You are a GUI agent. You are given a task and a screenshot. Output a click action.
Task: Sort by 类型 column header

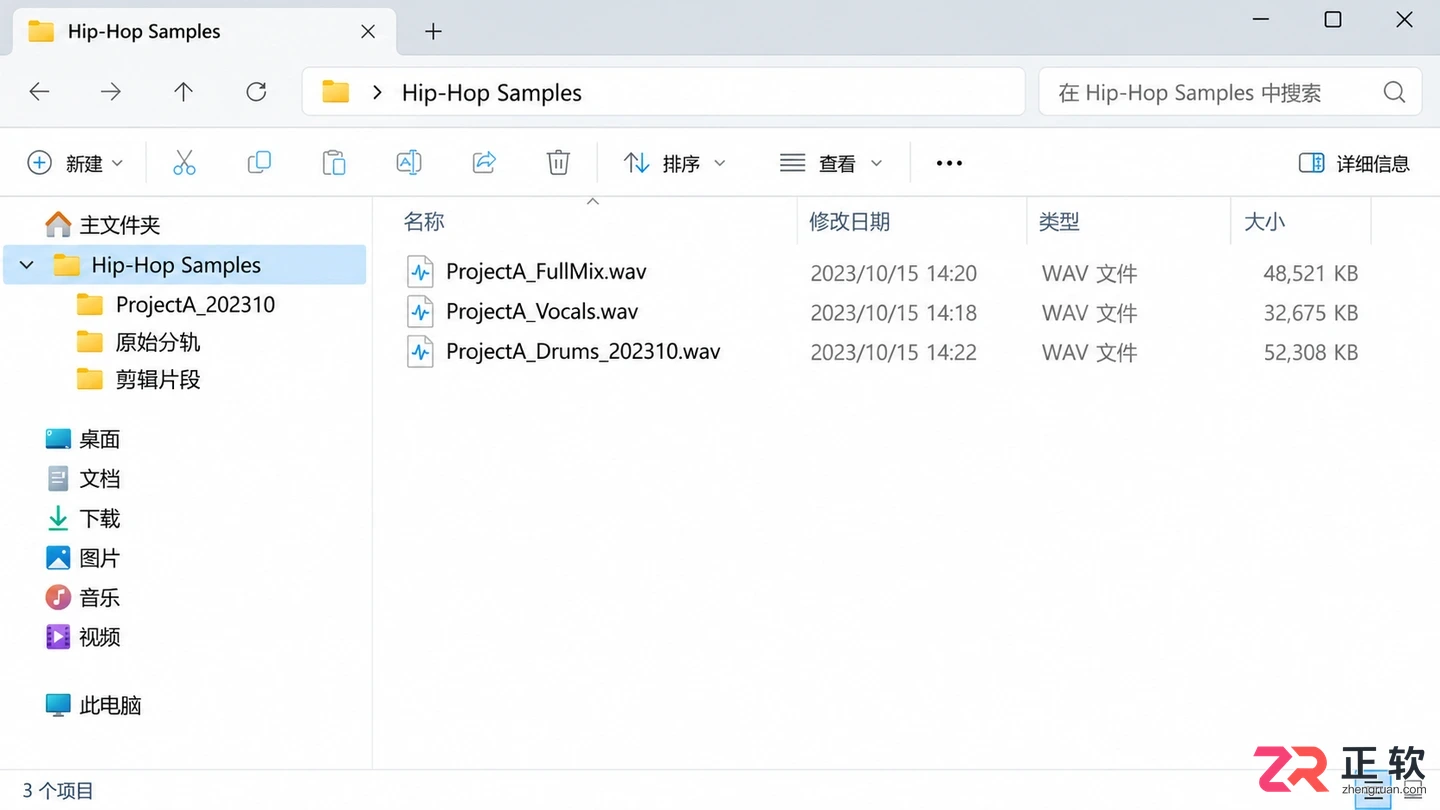(1059, 221)
